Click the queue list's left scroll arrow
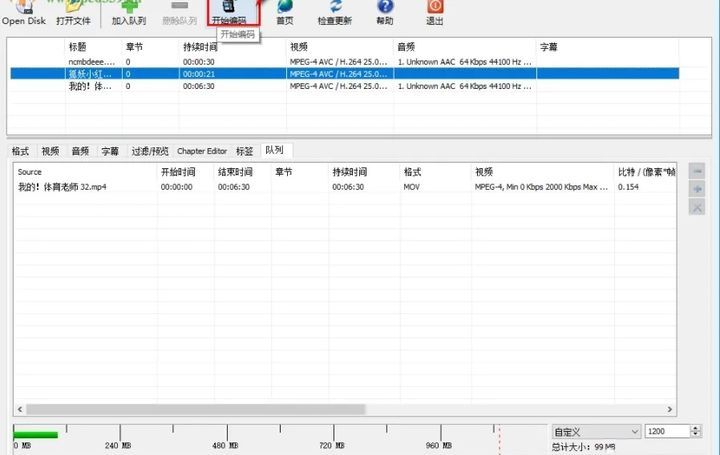 click(x=20, y=409)
